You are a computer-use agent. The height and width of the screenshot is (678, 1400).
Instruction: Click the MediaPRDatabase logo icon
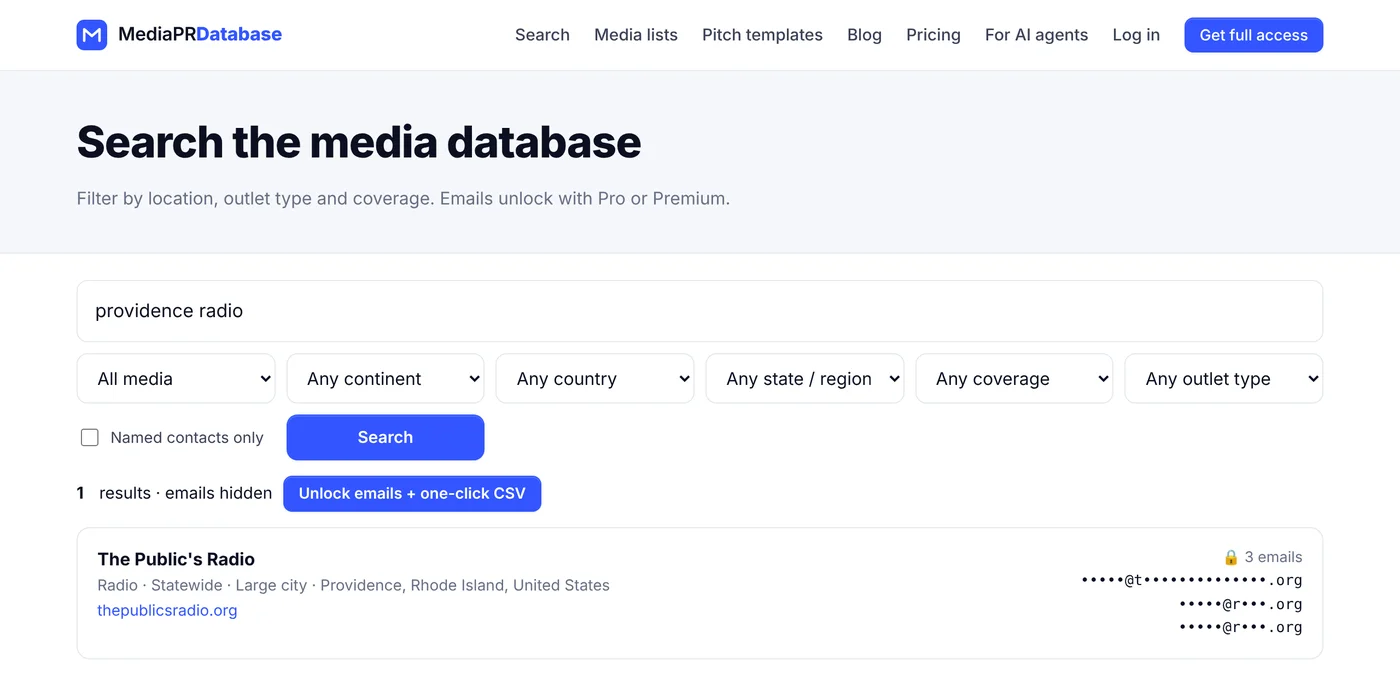click(x=92, y=35)
